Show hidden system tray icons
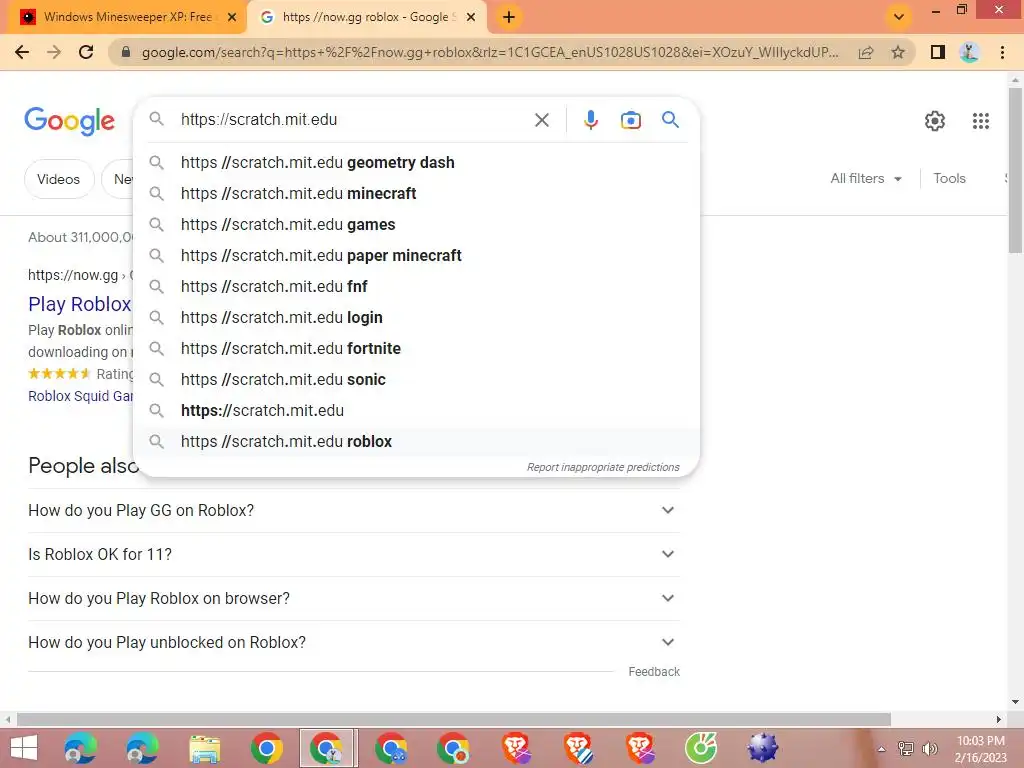 [881, 749]
